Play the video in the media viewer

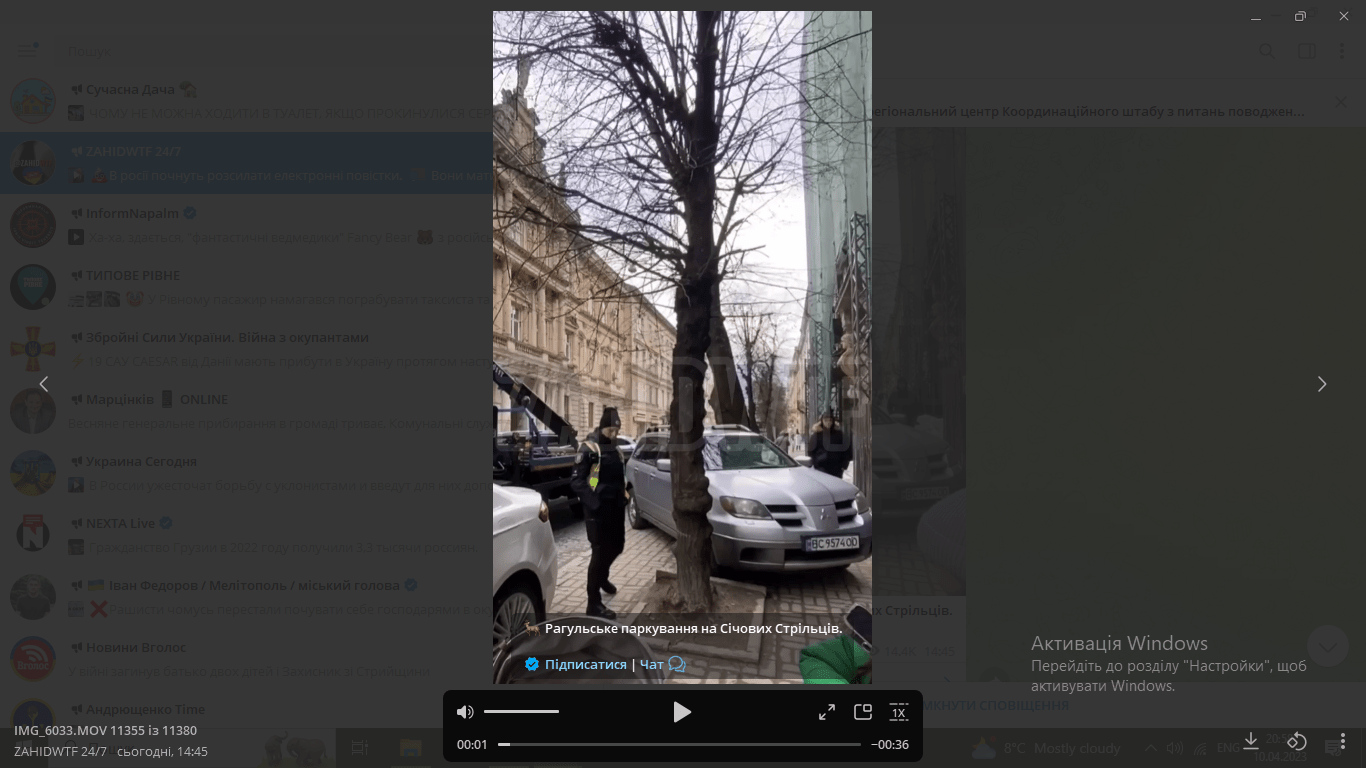click(x=682, y=712)
